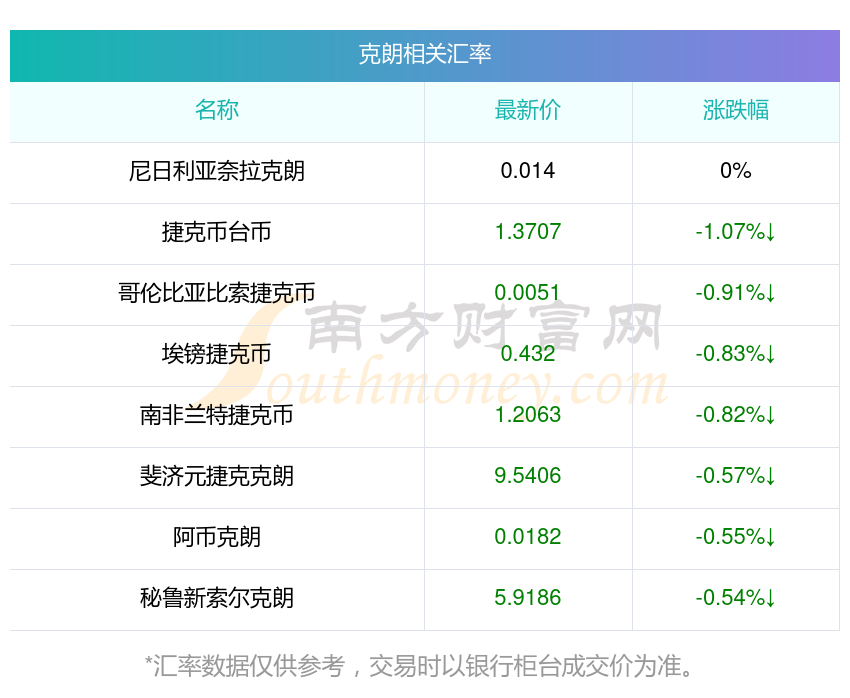Click the row name 秘鲁新索尔克朗
850x698 pixels.
(217, 598)
